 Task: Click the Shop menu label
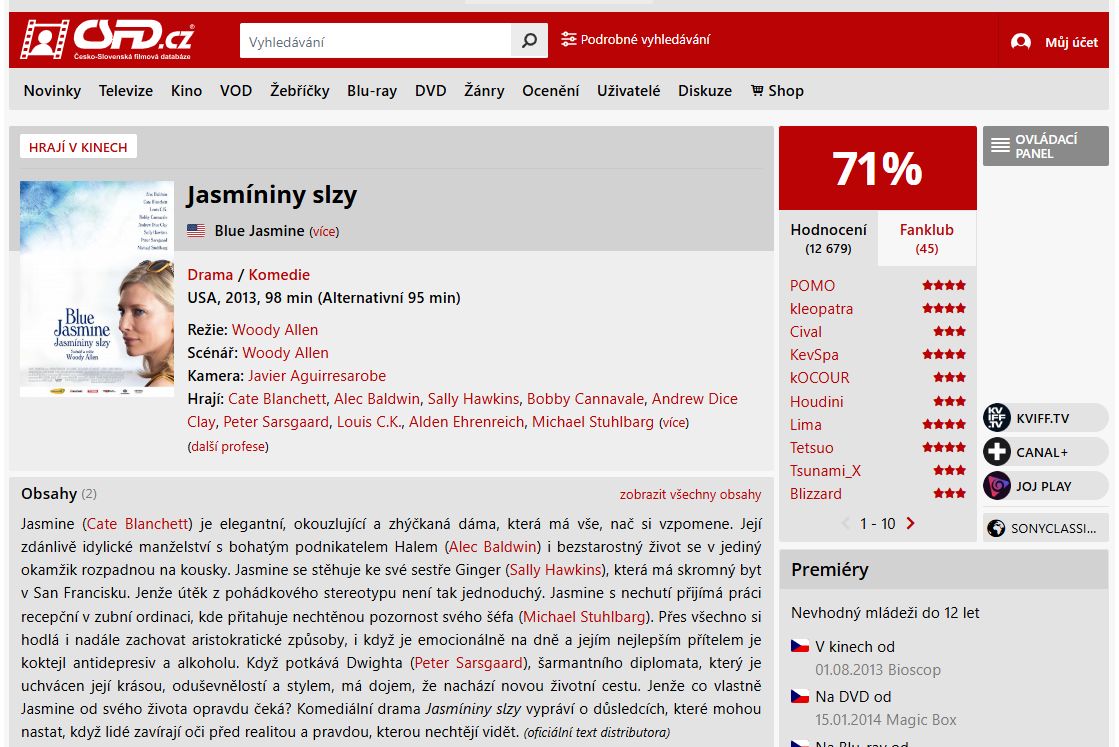[786, 91]
